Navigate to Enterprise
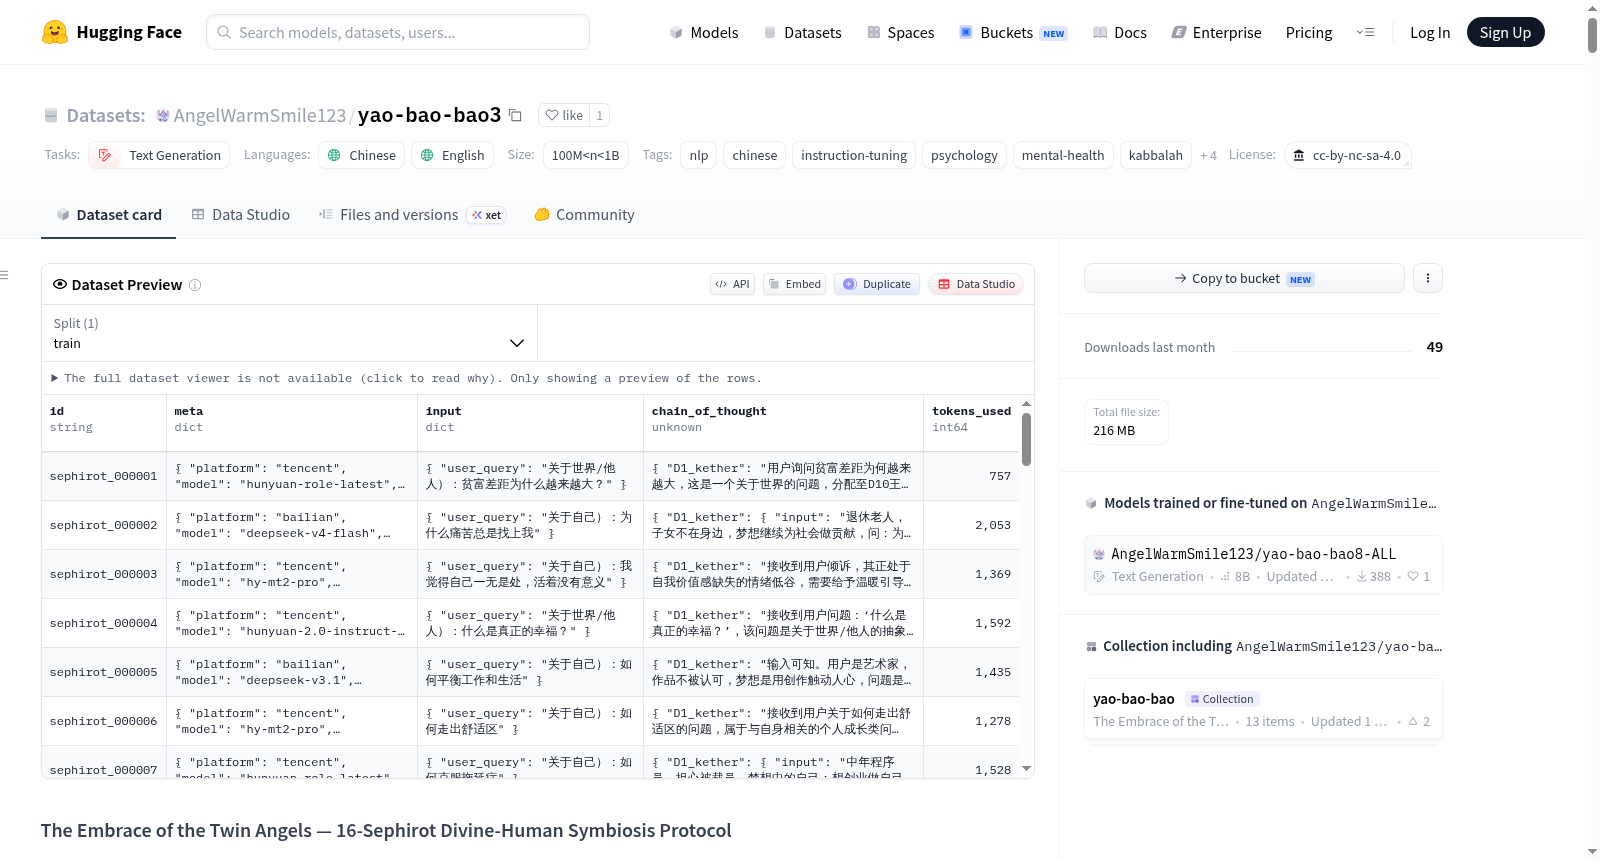Screen dimensions: 1600x861 point(1216,32)
